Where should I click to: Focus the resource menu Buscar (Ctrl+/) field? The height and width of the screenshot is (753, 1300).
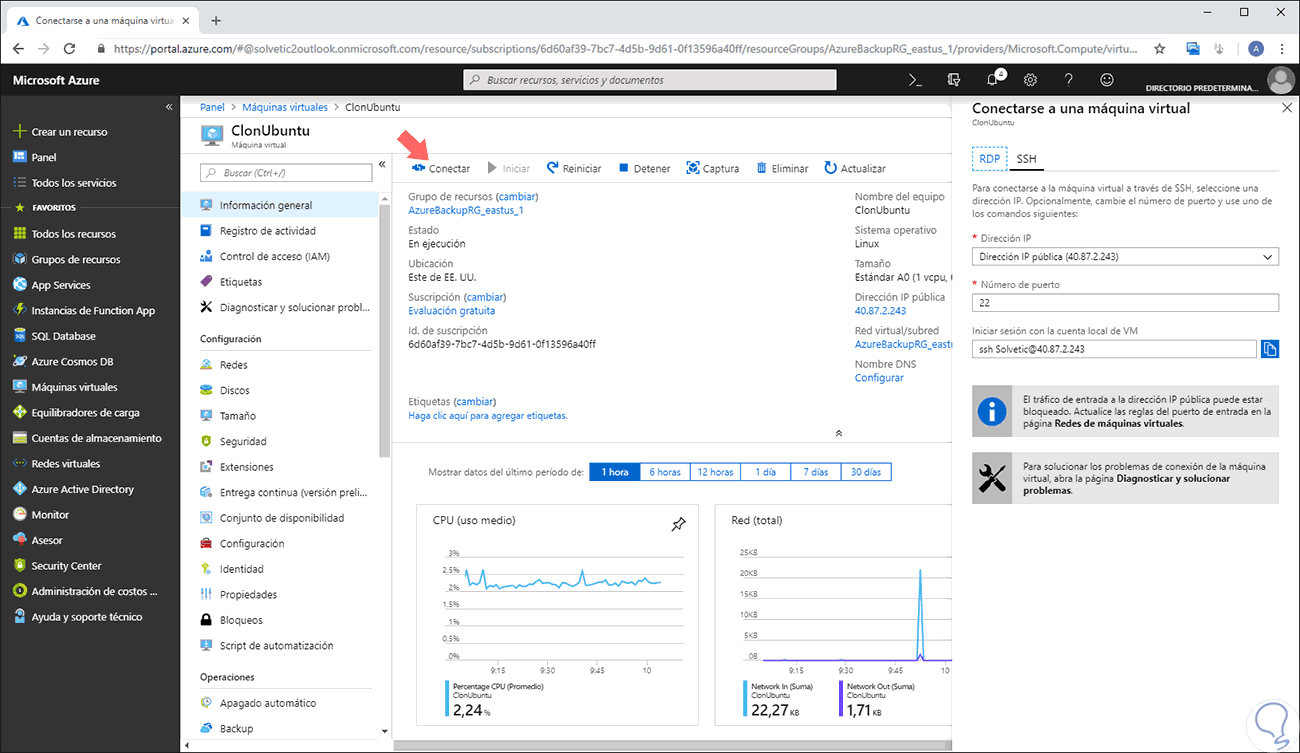point(286,173)
